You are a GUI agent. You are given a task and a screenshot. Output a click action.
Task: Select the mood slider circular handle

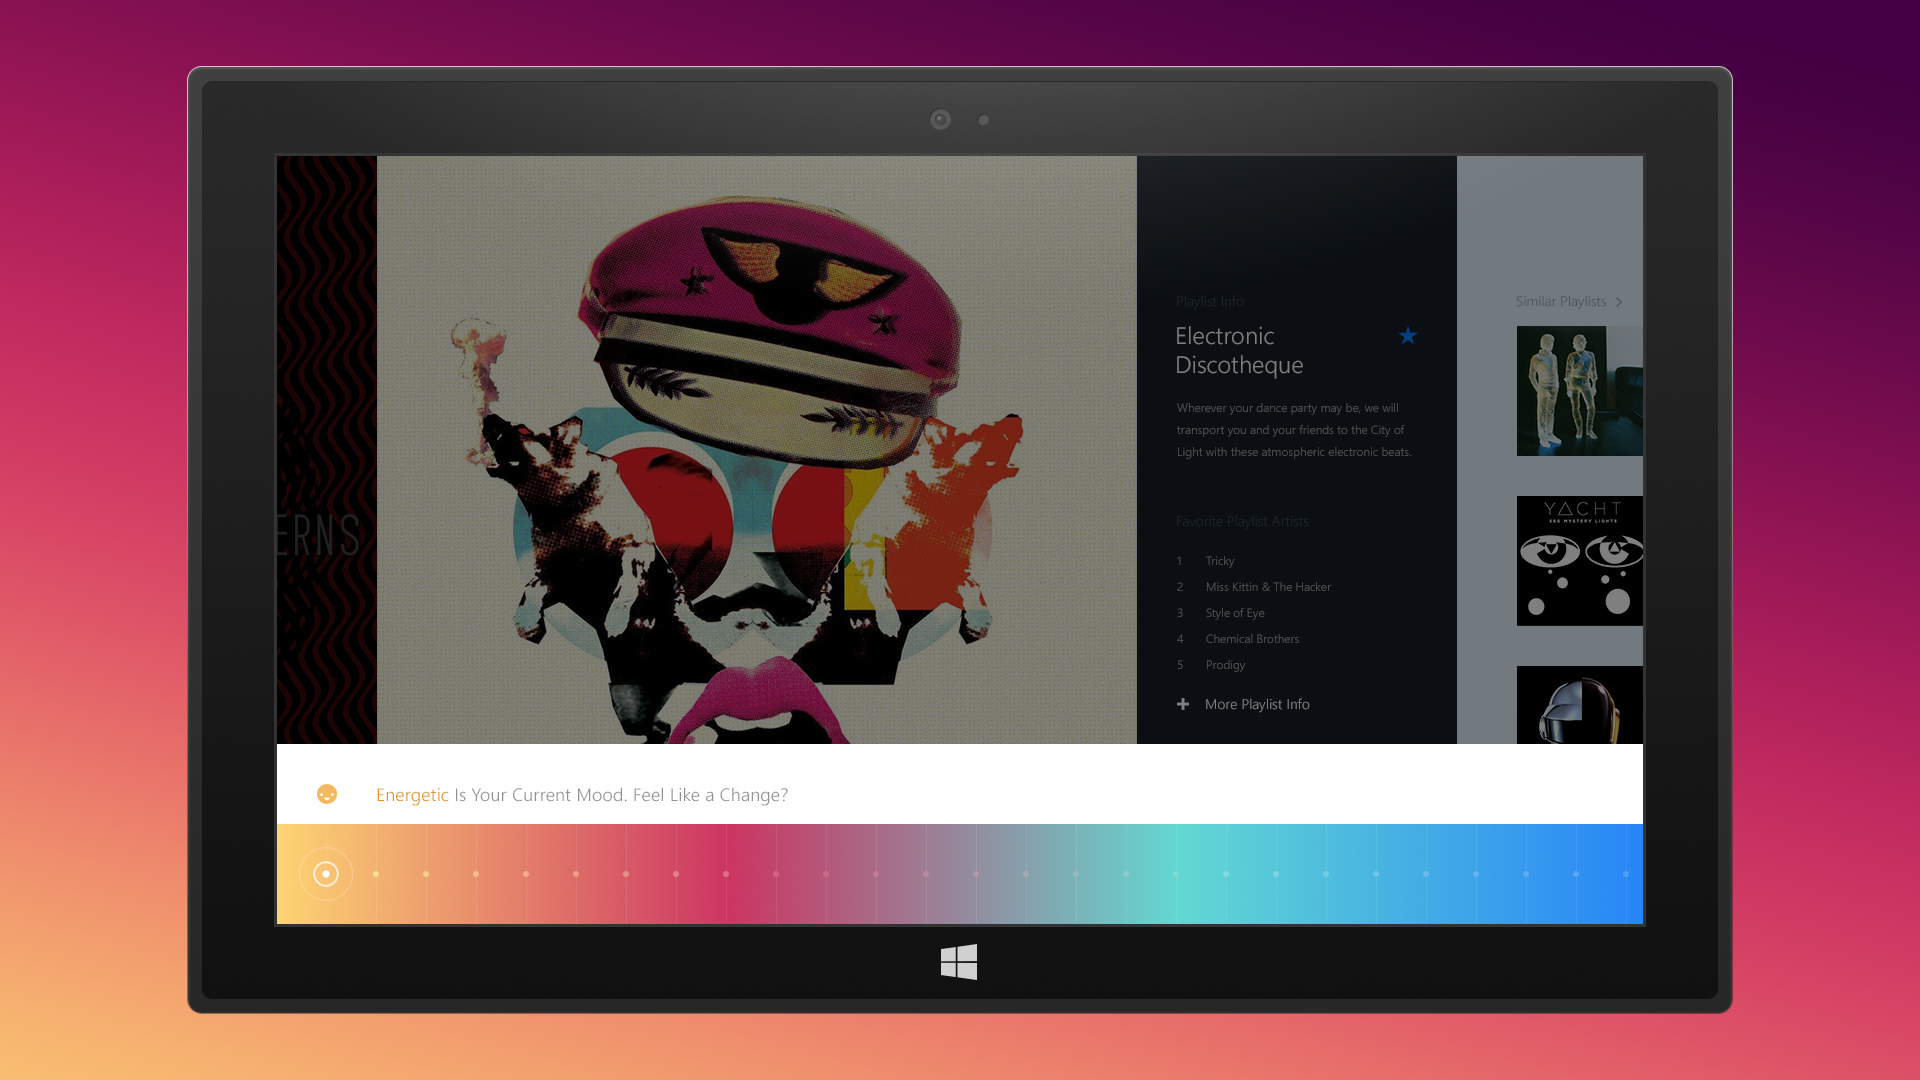point(326,874)
